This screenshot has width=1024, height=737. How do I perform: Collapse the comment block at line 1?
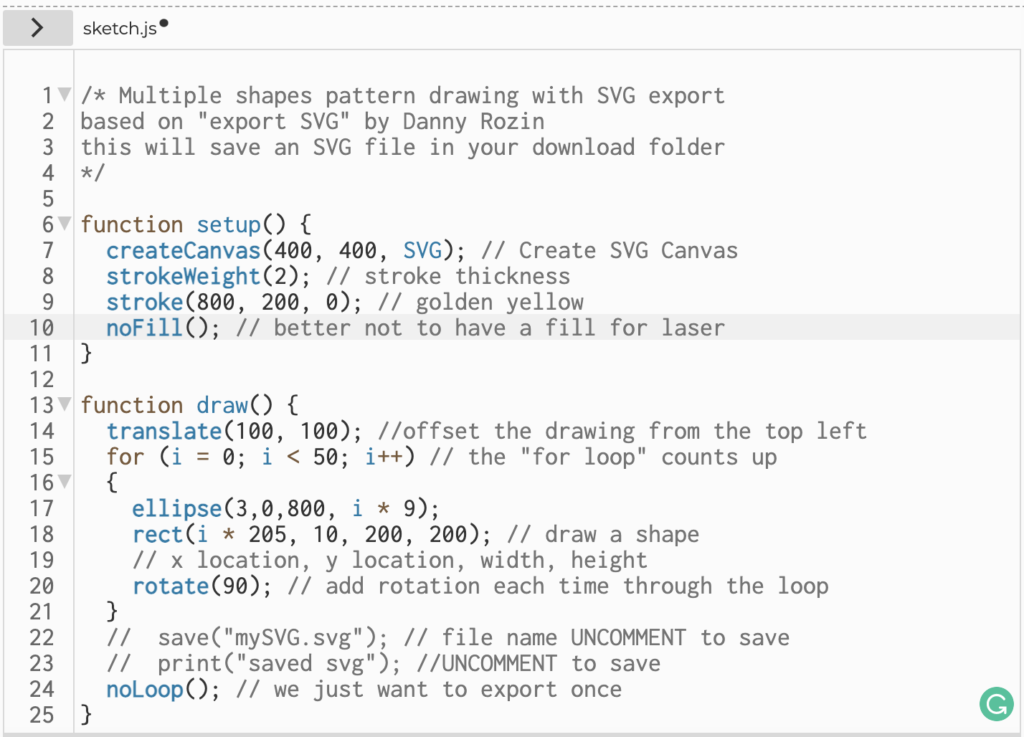pos(64,96)
